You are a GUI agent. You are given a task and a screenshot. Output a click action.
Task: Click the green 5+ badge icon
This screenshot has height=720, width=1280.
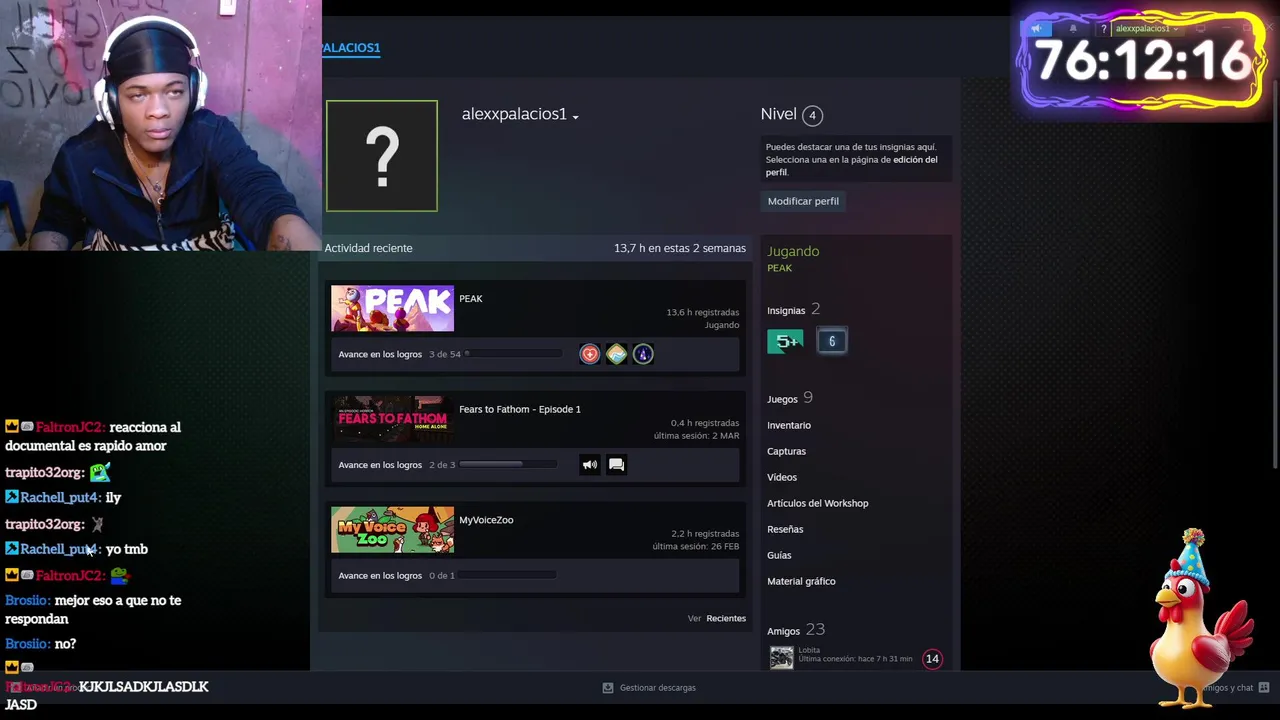point(785,341)
